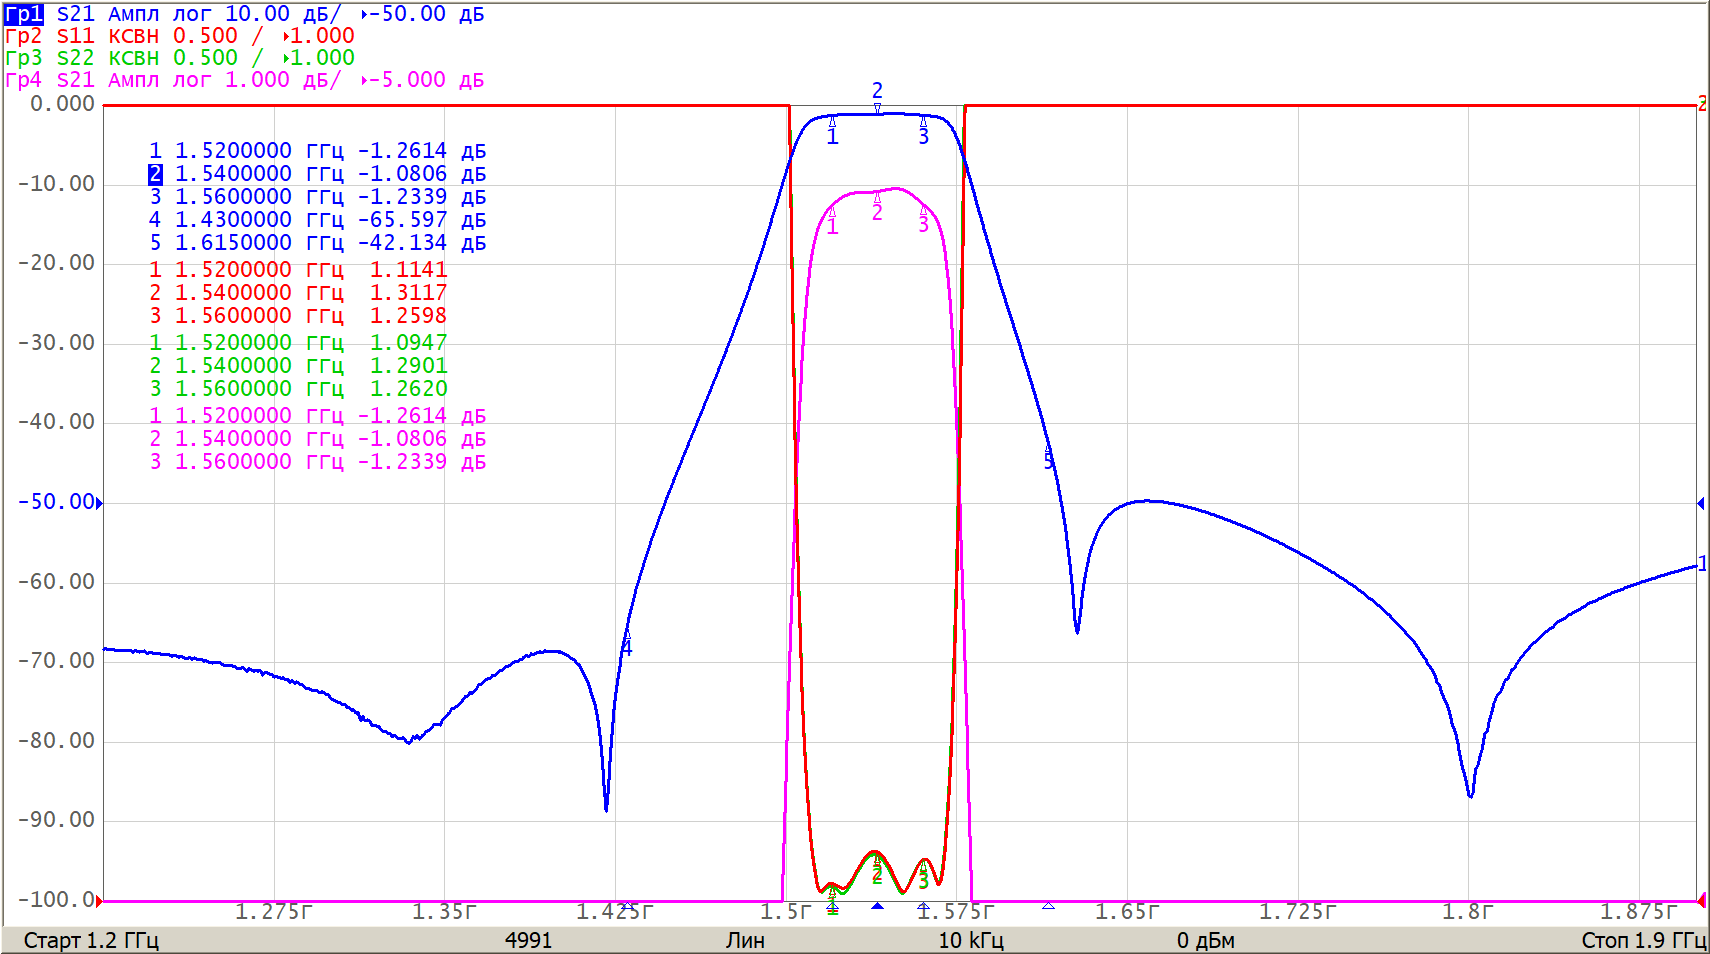Open IF bandwidth field 10 кГц

point(970,940)
